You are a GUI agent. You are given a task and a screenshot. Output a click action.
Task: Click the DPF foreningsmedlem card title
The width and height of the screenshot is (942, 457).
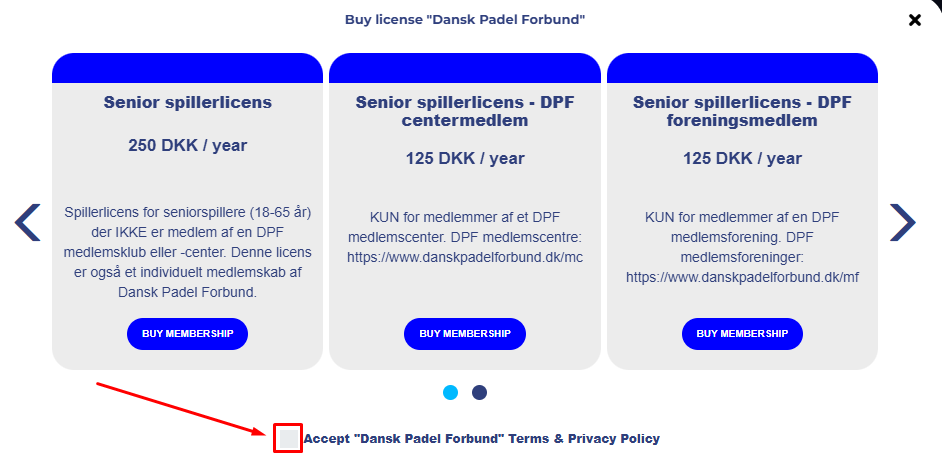pos(742,111)
